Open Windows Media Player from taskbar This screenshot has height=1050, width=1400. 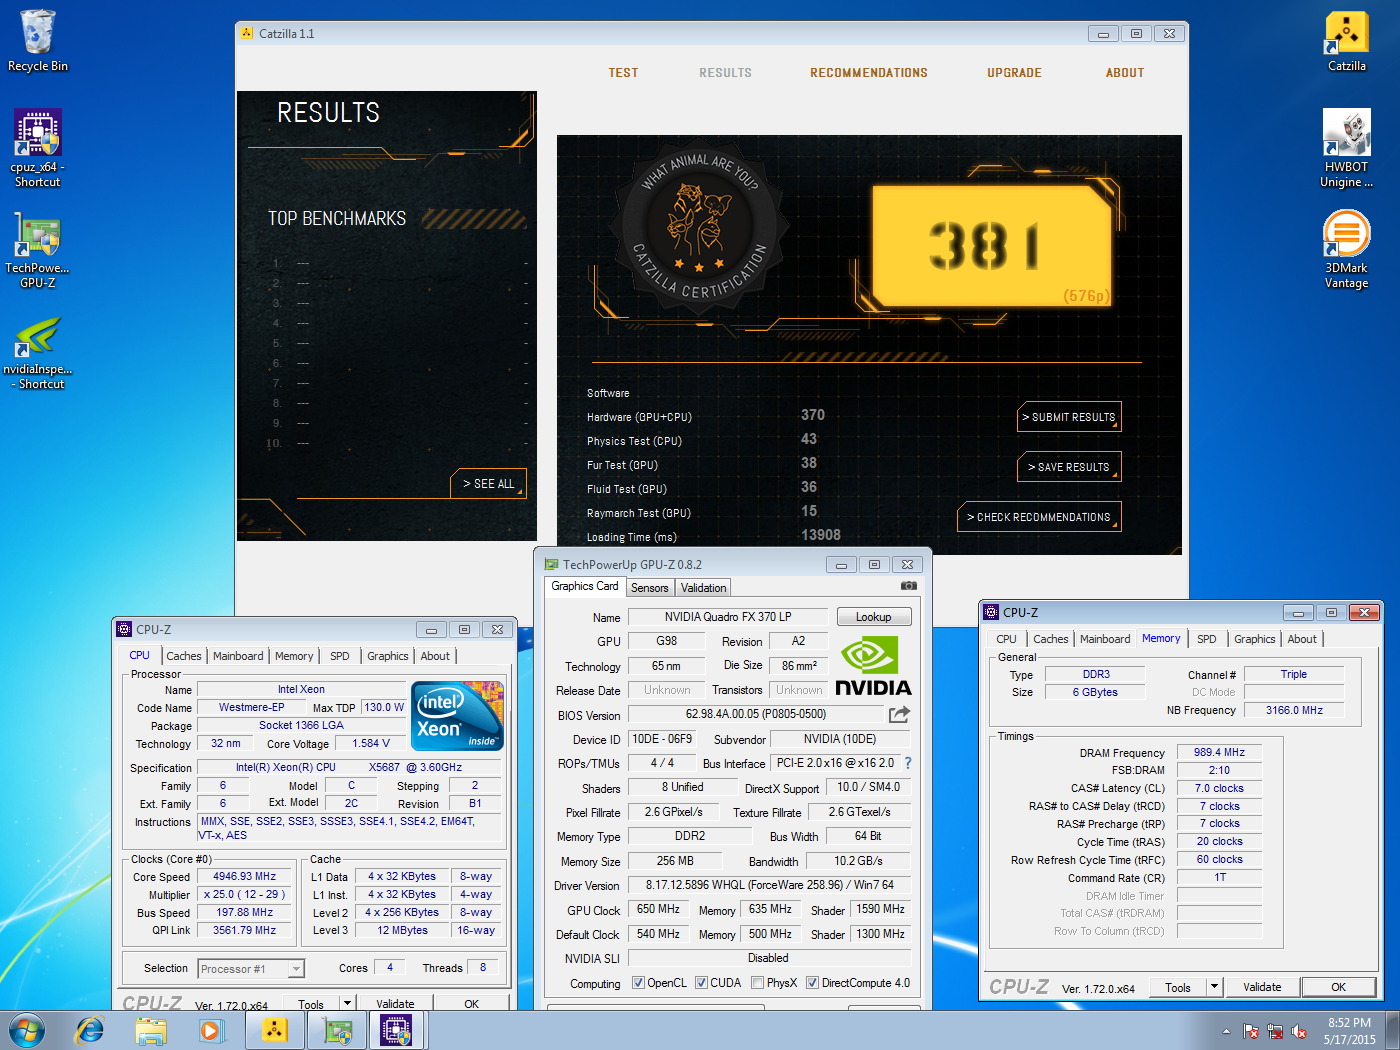pyautogui.click(x=211, y=1030)
